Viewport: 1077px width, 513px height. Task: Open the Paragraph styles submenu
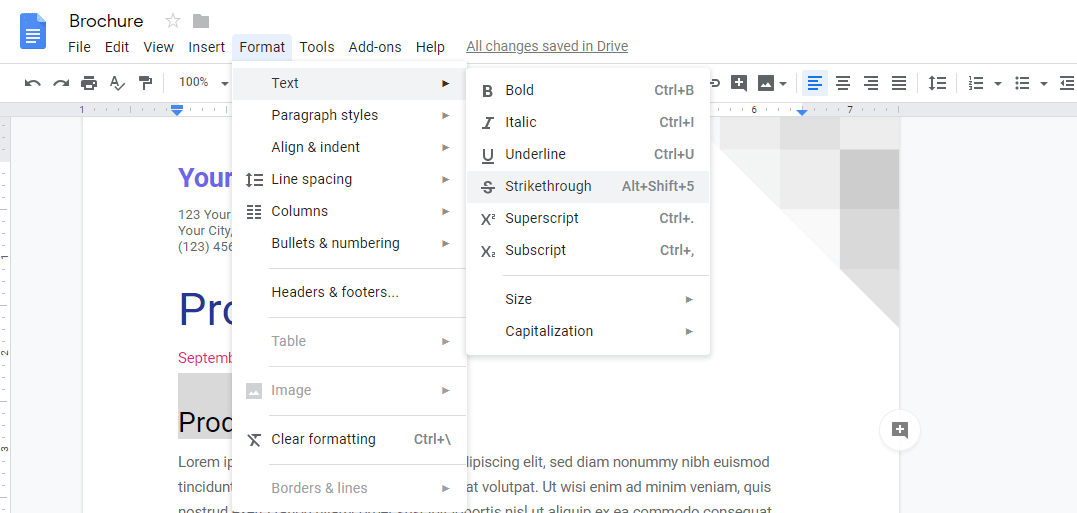coord(325,115)
